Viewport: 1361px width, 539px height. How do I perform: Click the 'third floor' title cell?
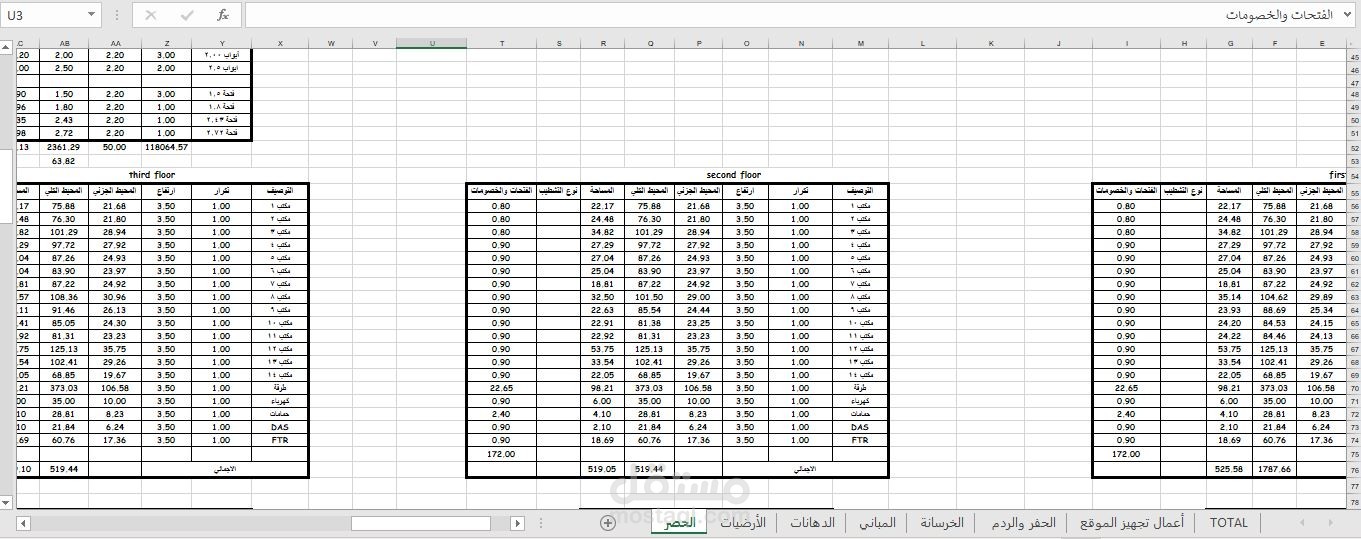[152, 174]
